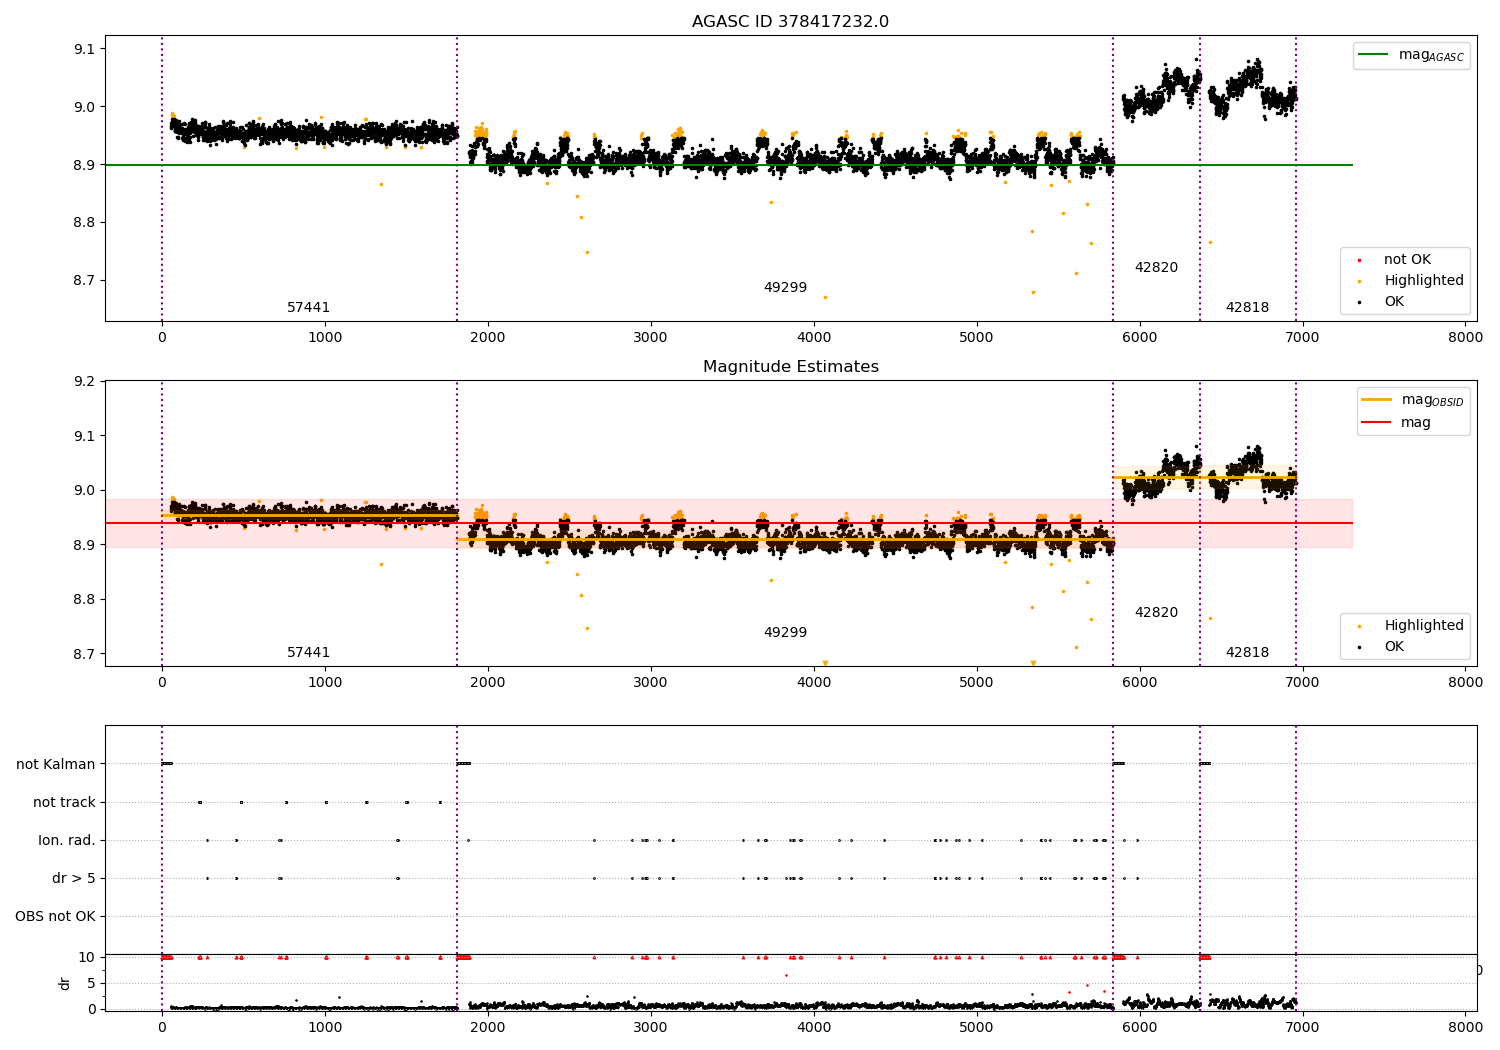Click the "Magnitude Estimates" plot title
Viewport: 1500px width, 1050px height.
pyautogui.click(x=791, y=367)
